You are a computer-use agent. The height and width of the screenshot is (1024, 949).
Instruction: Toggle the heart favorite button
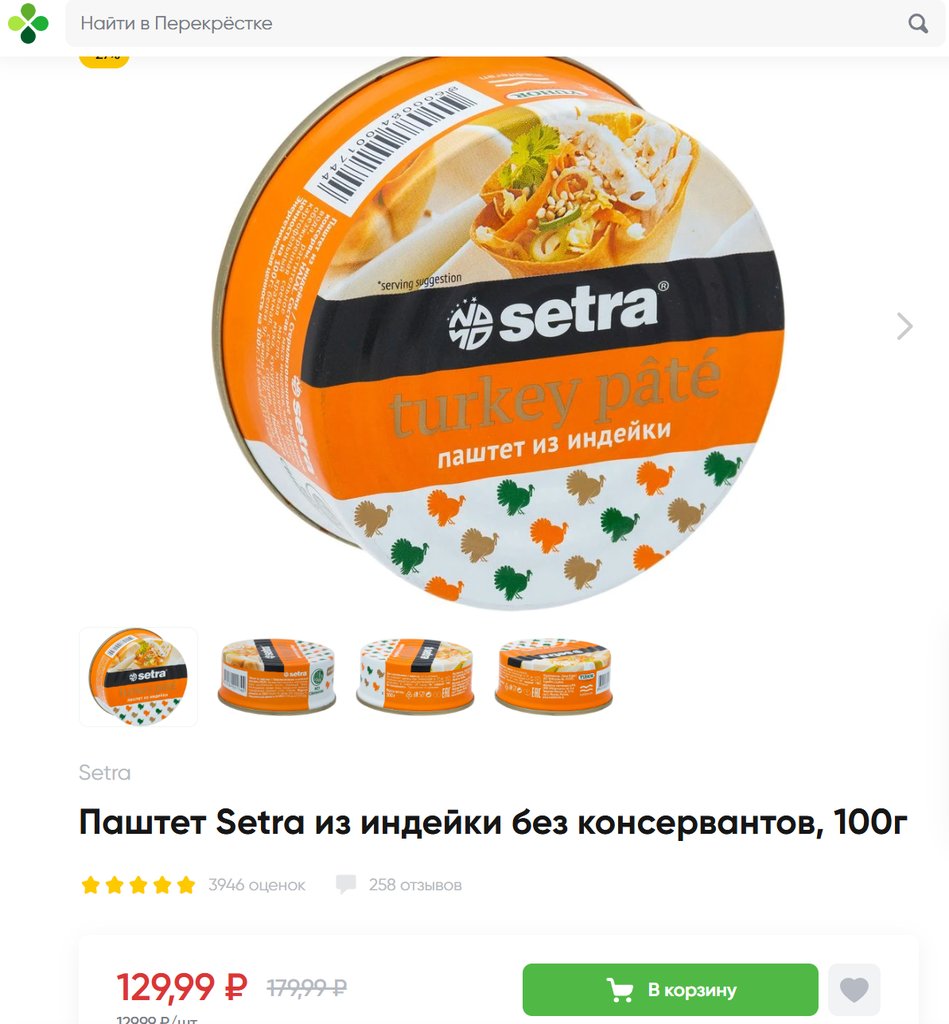coord(854,989)
